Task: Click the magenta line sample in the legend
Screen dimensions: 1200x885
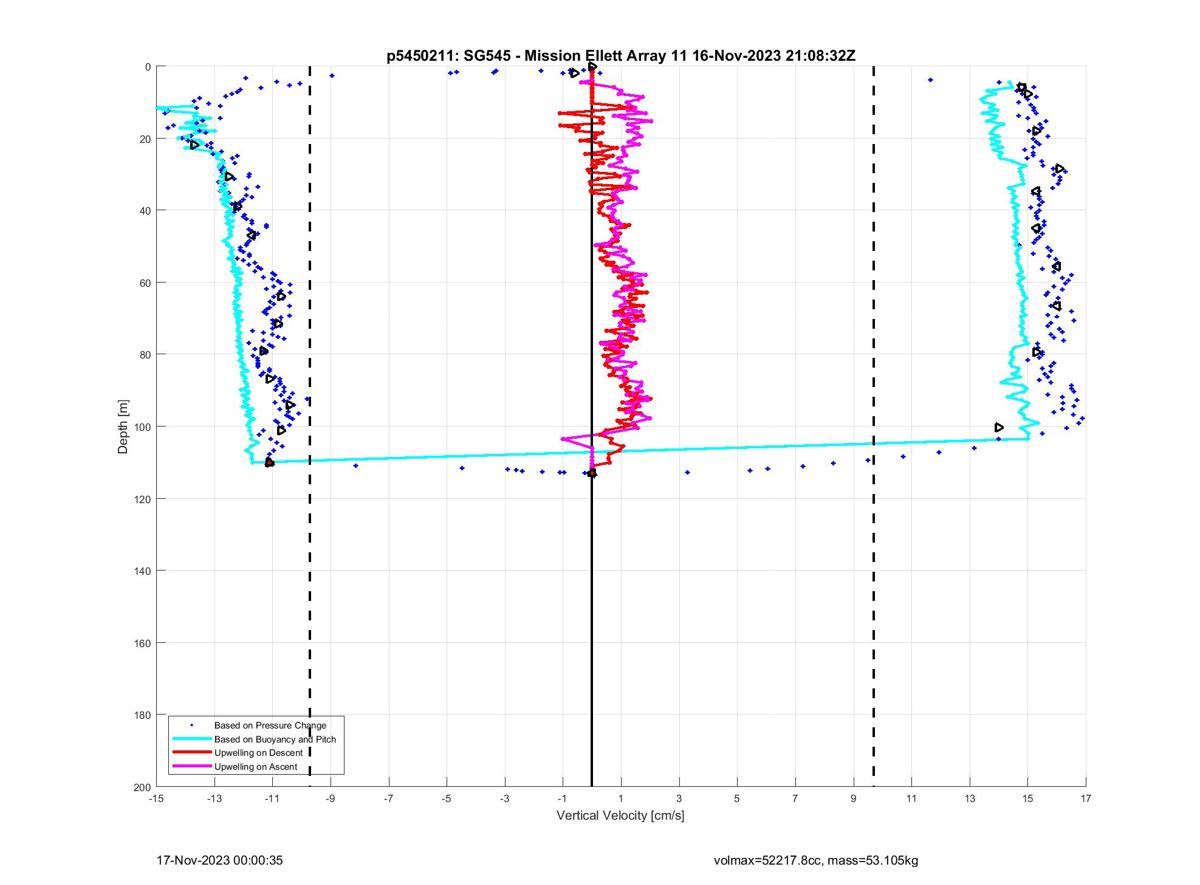Action: pyautogui.click(x=191, y=767)
